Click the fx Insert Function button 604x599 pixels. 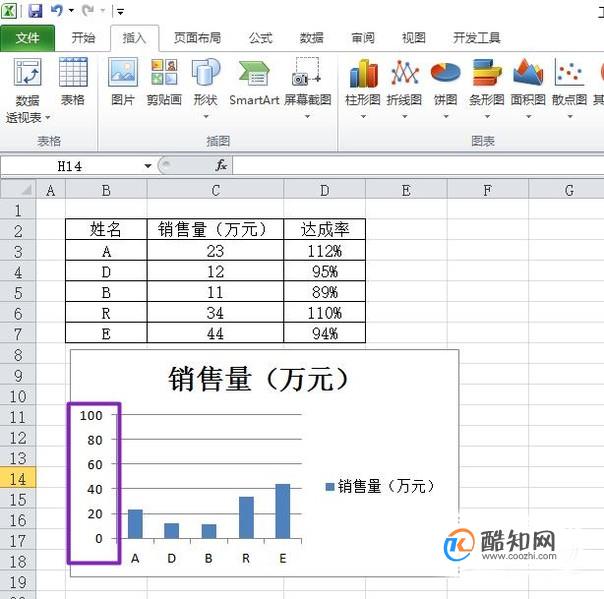221,166
